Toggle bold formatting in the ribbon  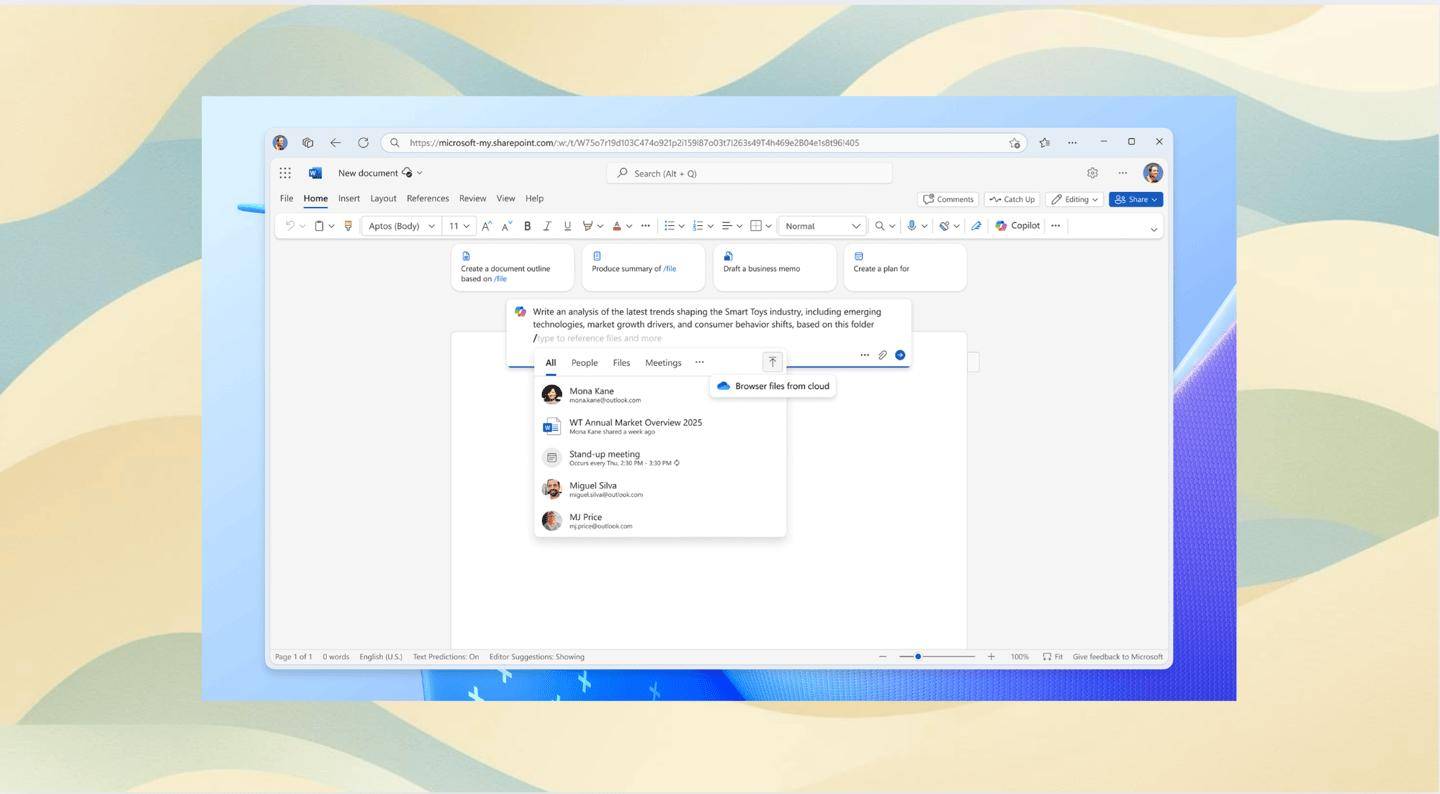(527, 226)
